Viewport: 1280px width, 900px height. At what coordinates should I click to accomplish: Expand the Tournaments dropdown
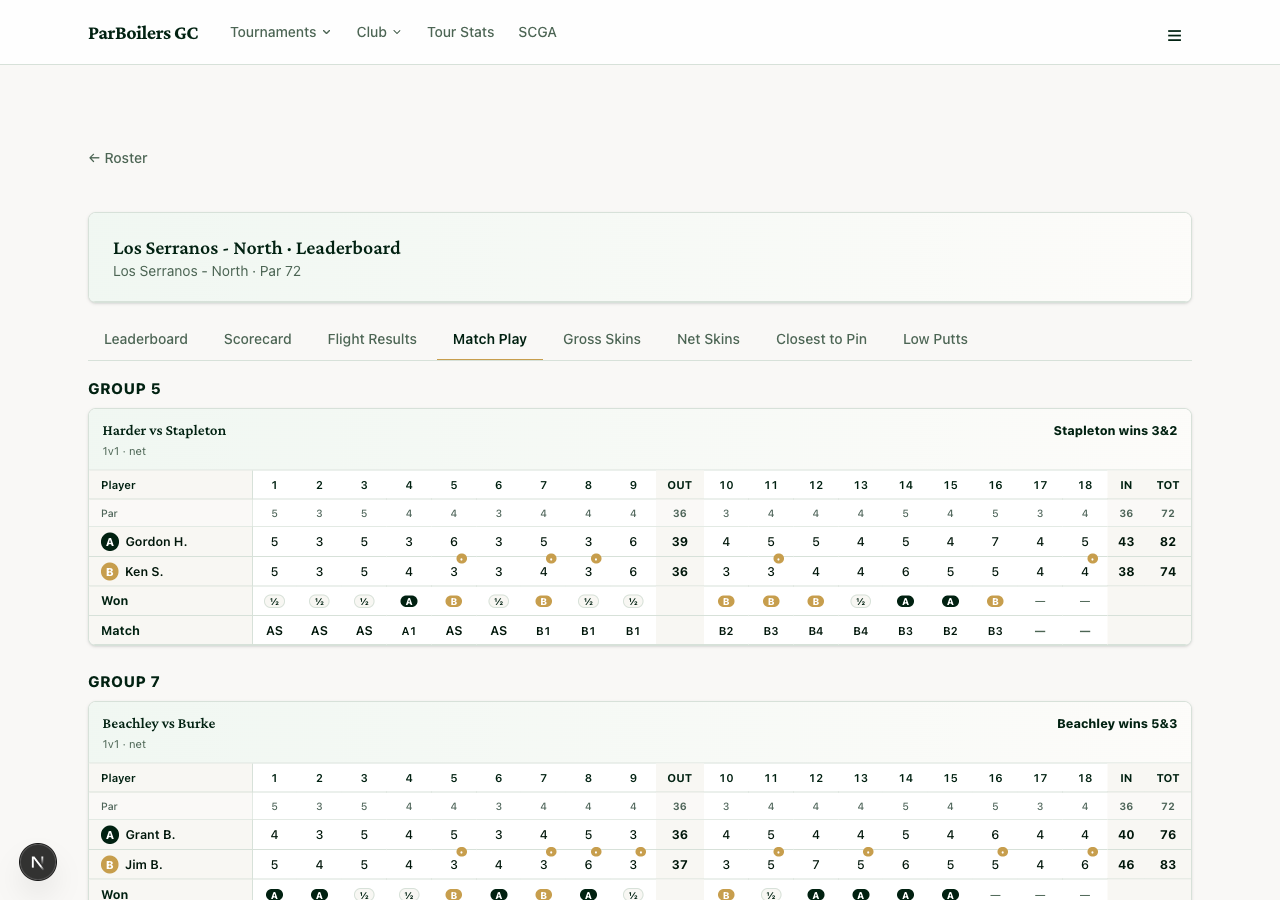[x=281, y=32]
